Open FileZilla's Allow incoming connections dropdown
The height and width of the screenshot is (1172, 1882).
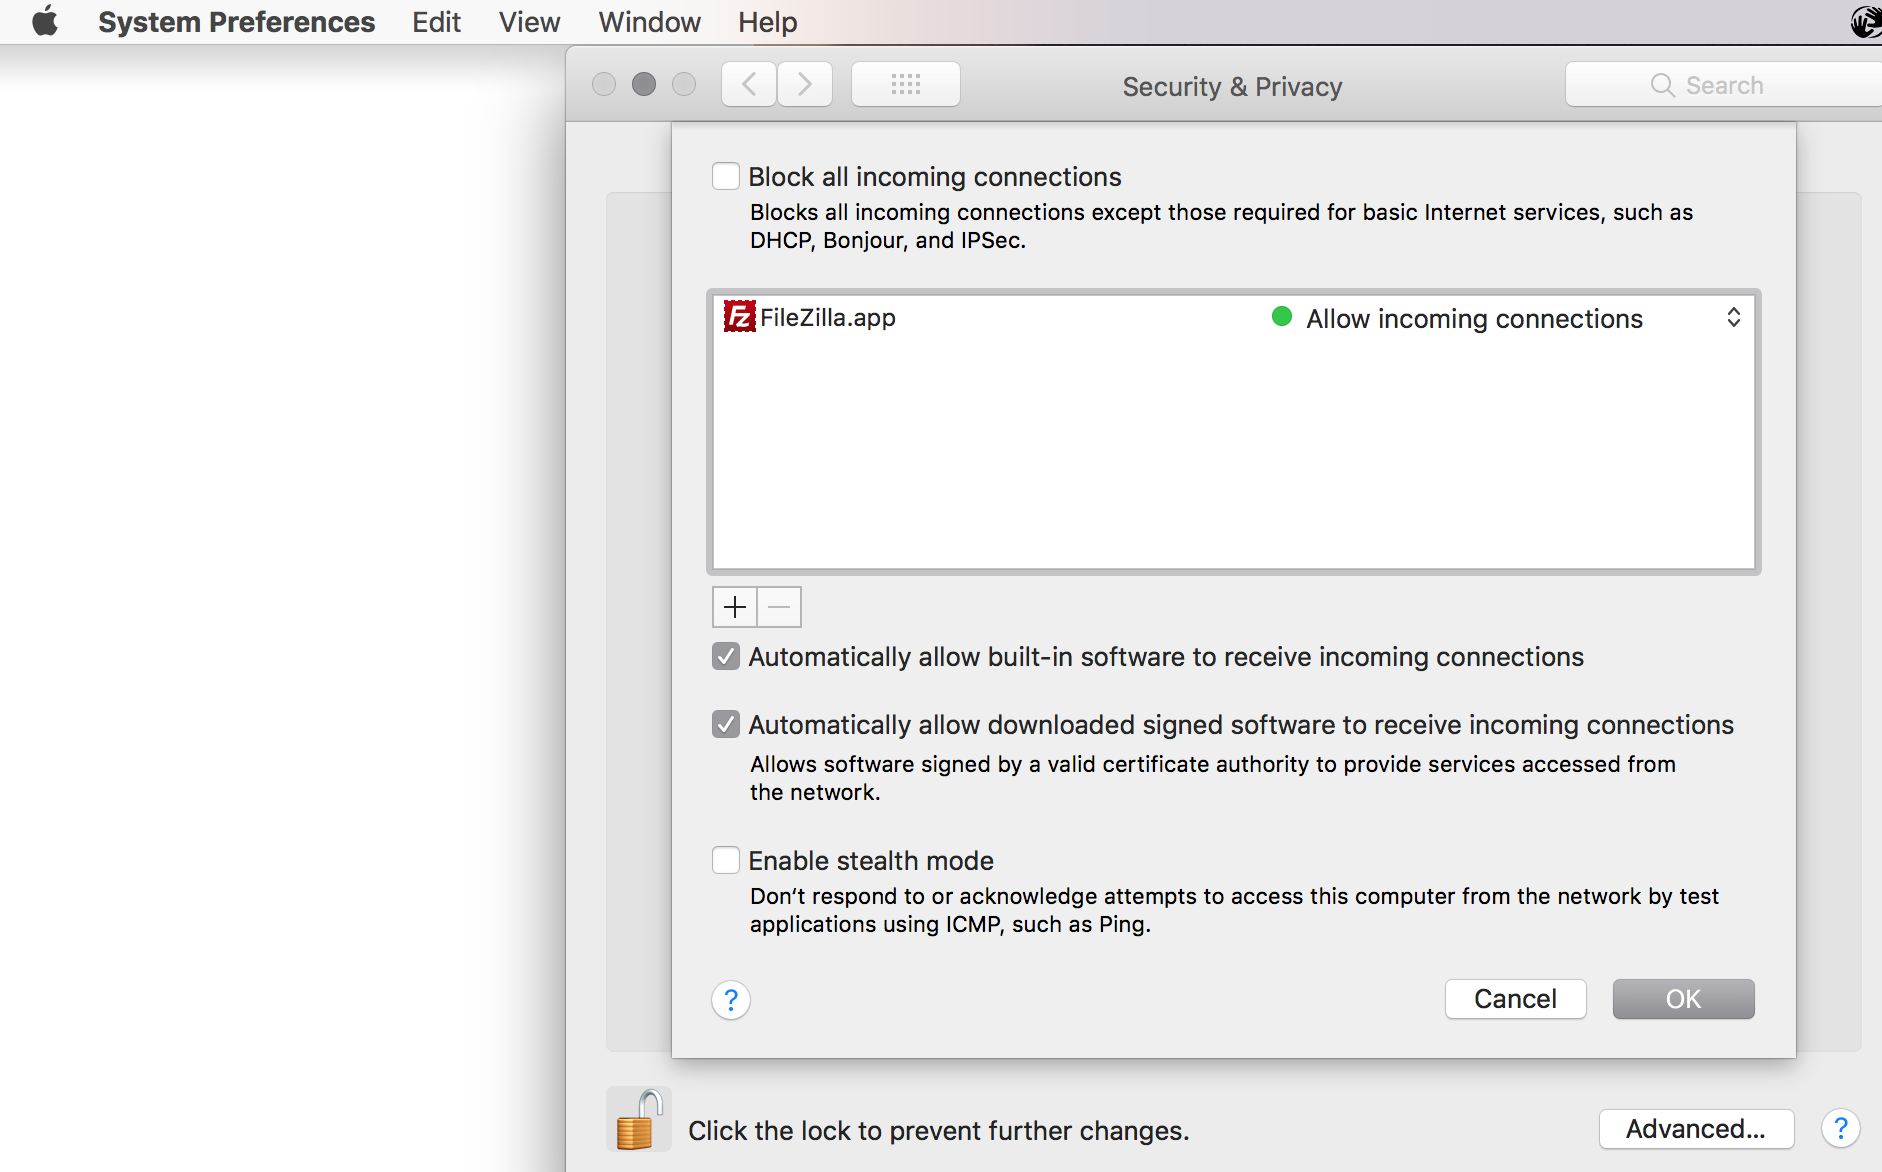pos(1733,318)
